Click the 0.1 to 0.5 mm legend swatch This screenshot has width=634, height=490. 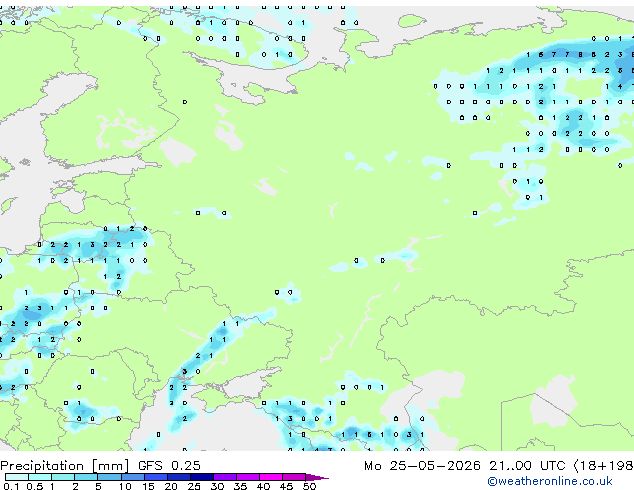(17, 477)
